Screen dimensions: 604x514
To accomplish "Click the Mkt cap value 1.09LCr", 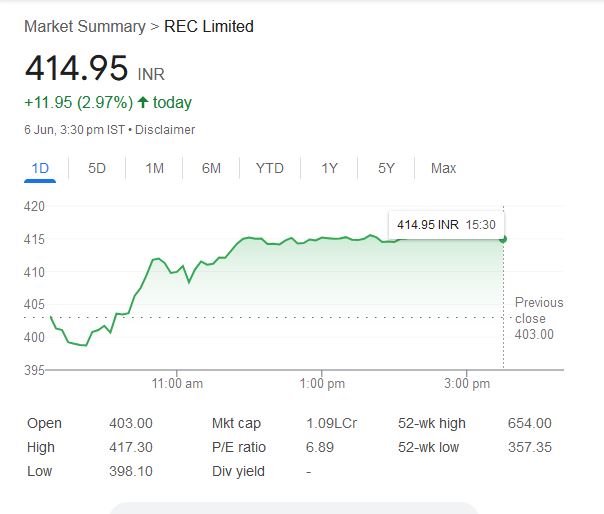I will (328, 423).
